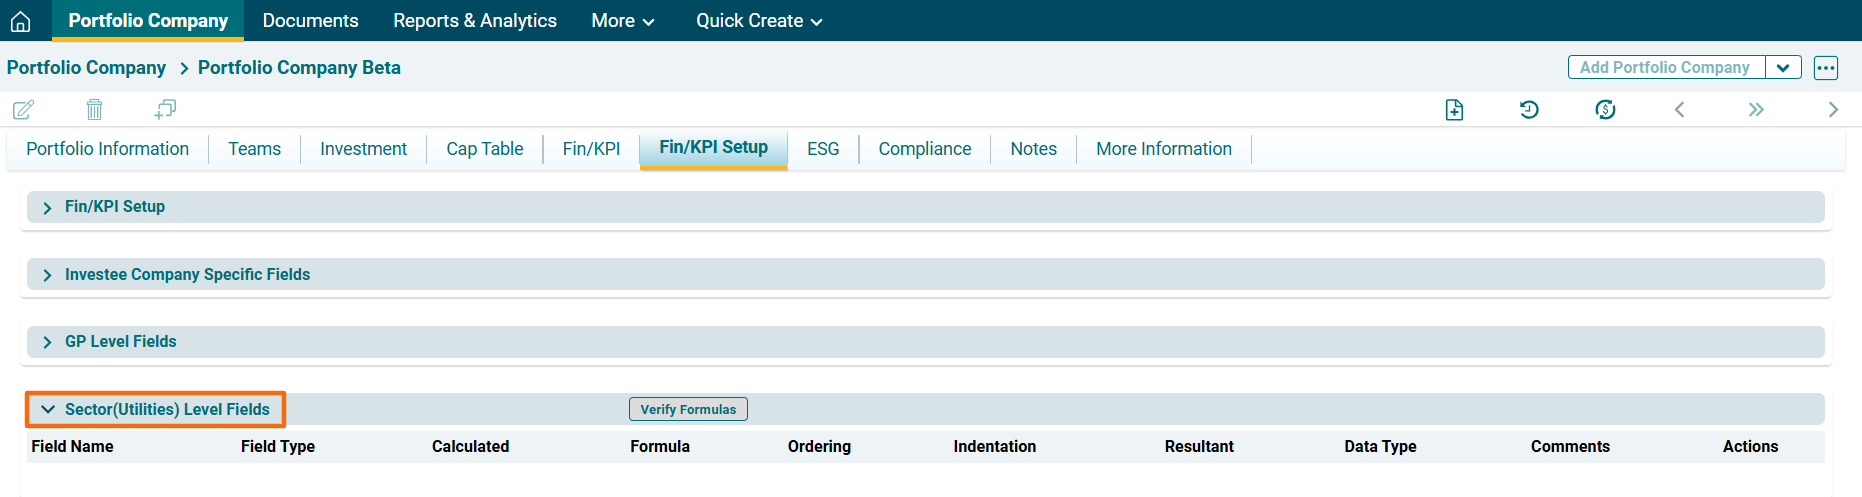Go to next record with right arrow
Image resolution: width=1862 pixels, height=497 pixels.
tap(1832, 109)
